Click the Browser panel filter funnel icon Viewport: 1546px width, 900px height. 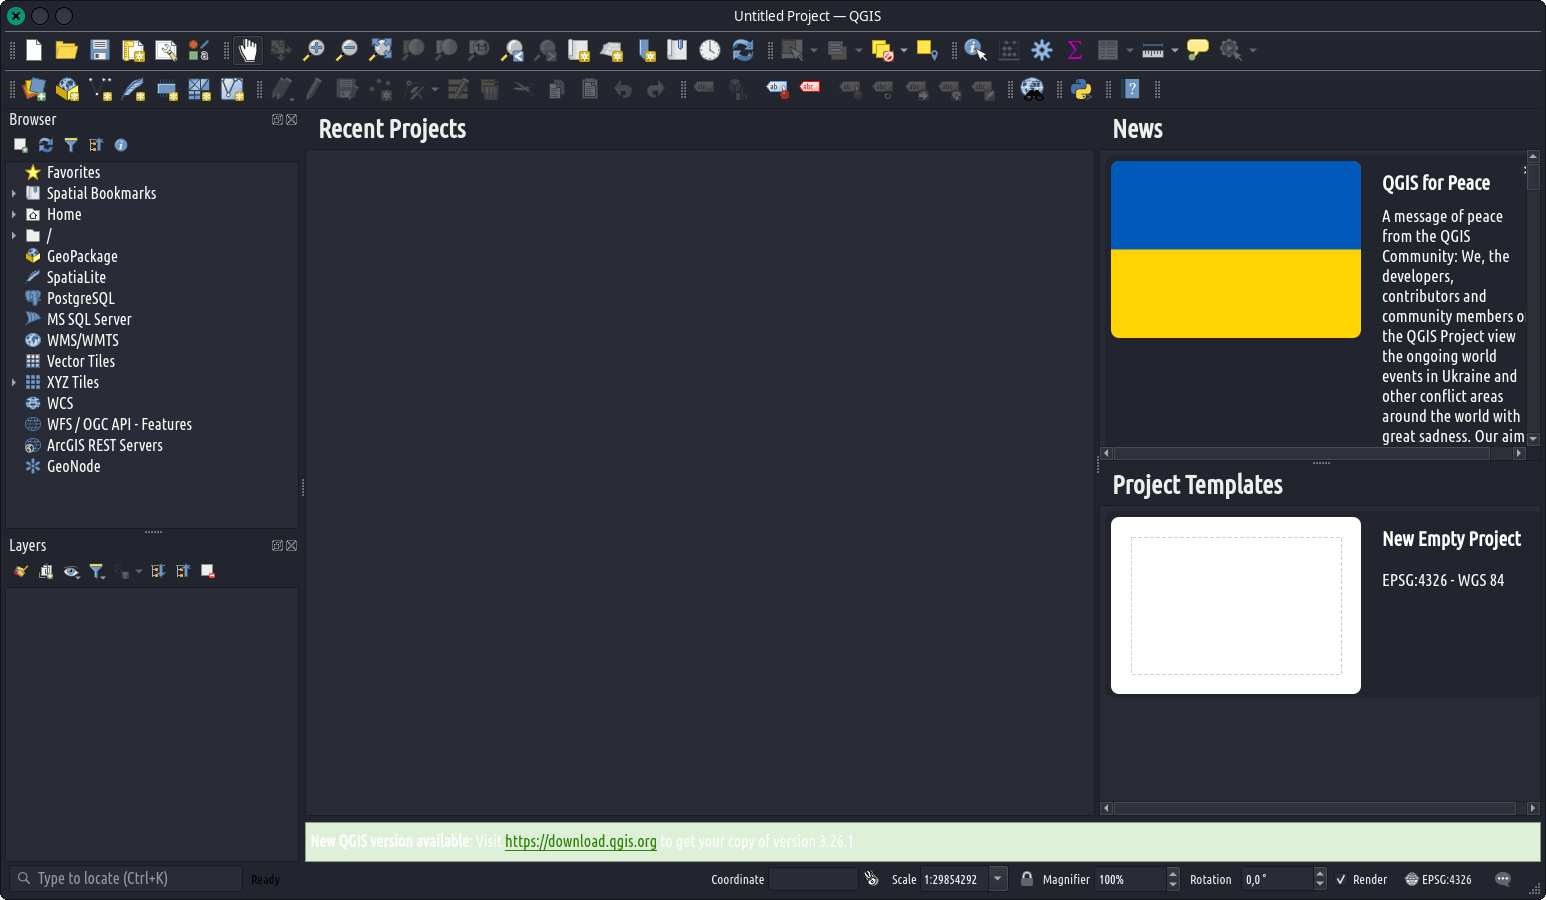[71, 145]
